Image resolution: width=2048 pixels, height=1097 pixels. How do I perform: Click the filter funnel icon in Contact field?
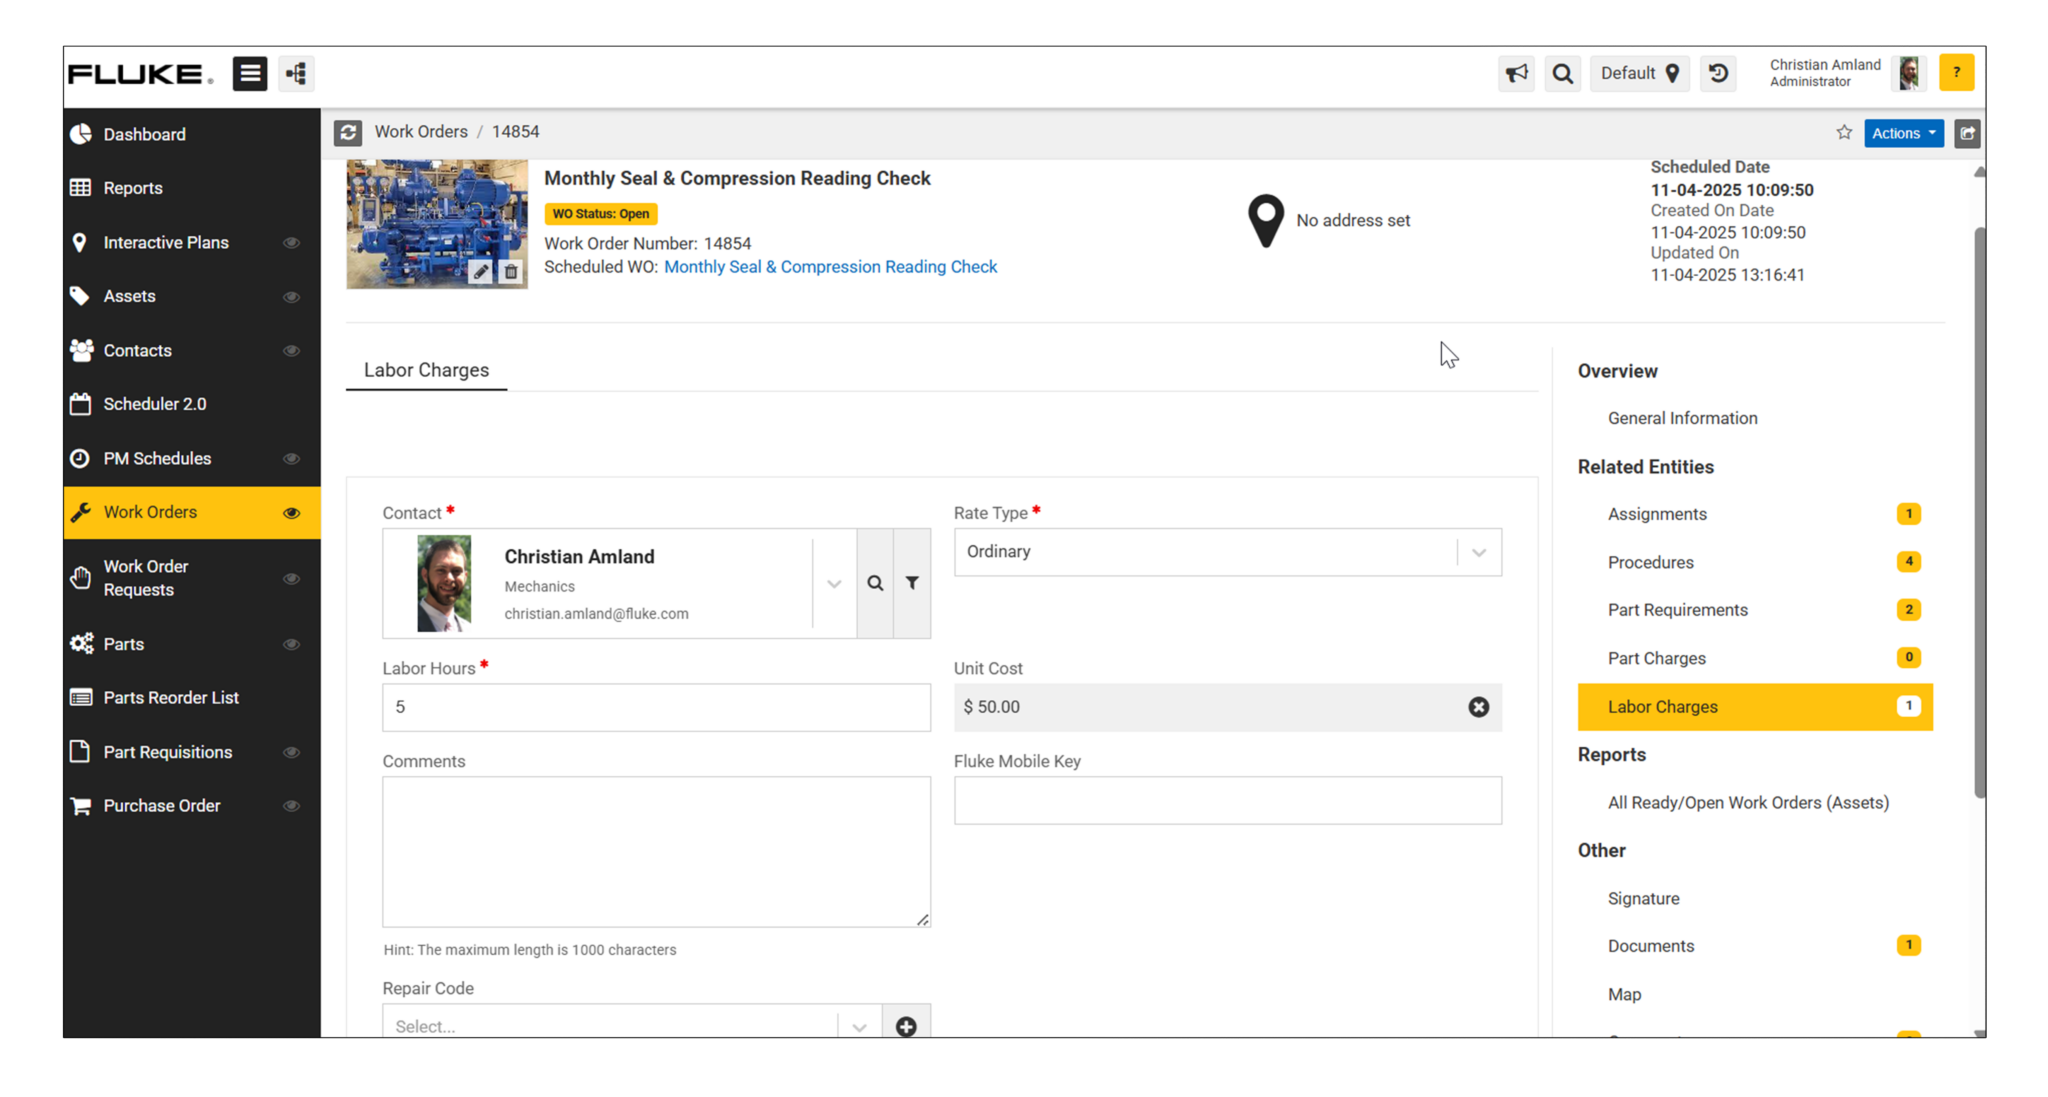click(x=912, y=583)
